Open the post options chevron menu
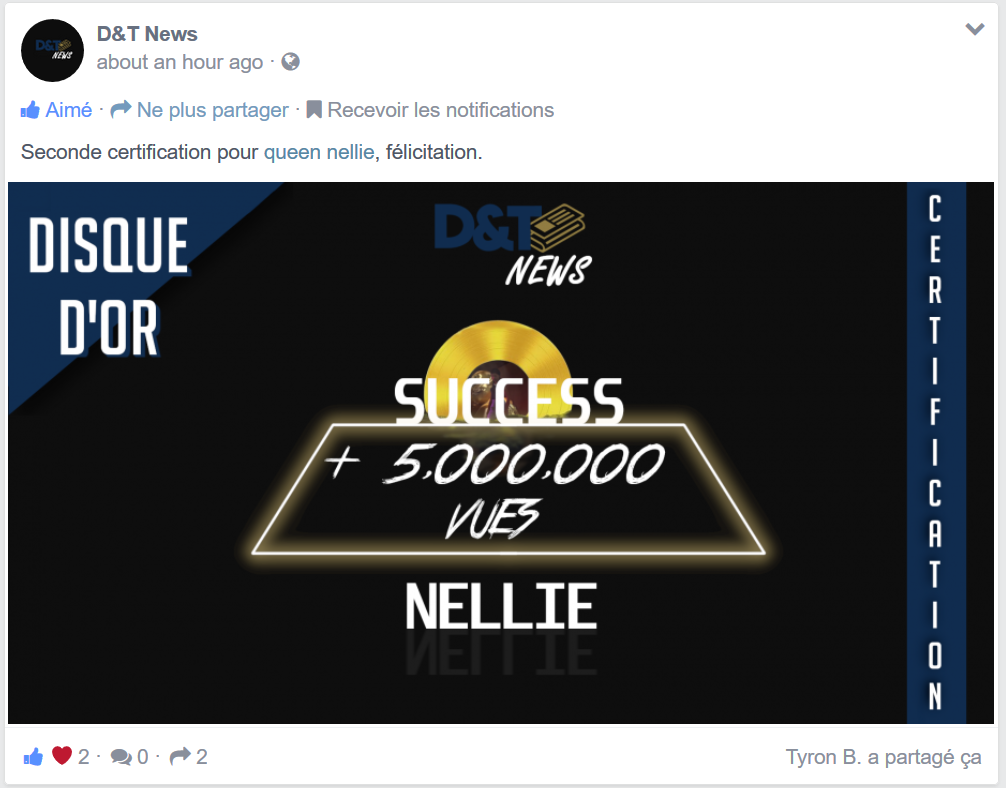 coord(975,29)
